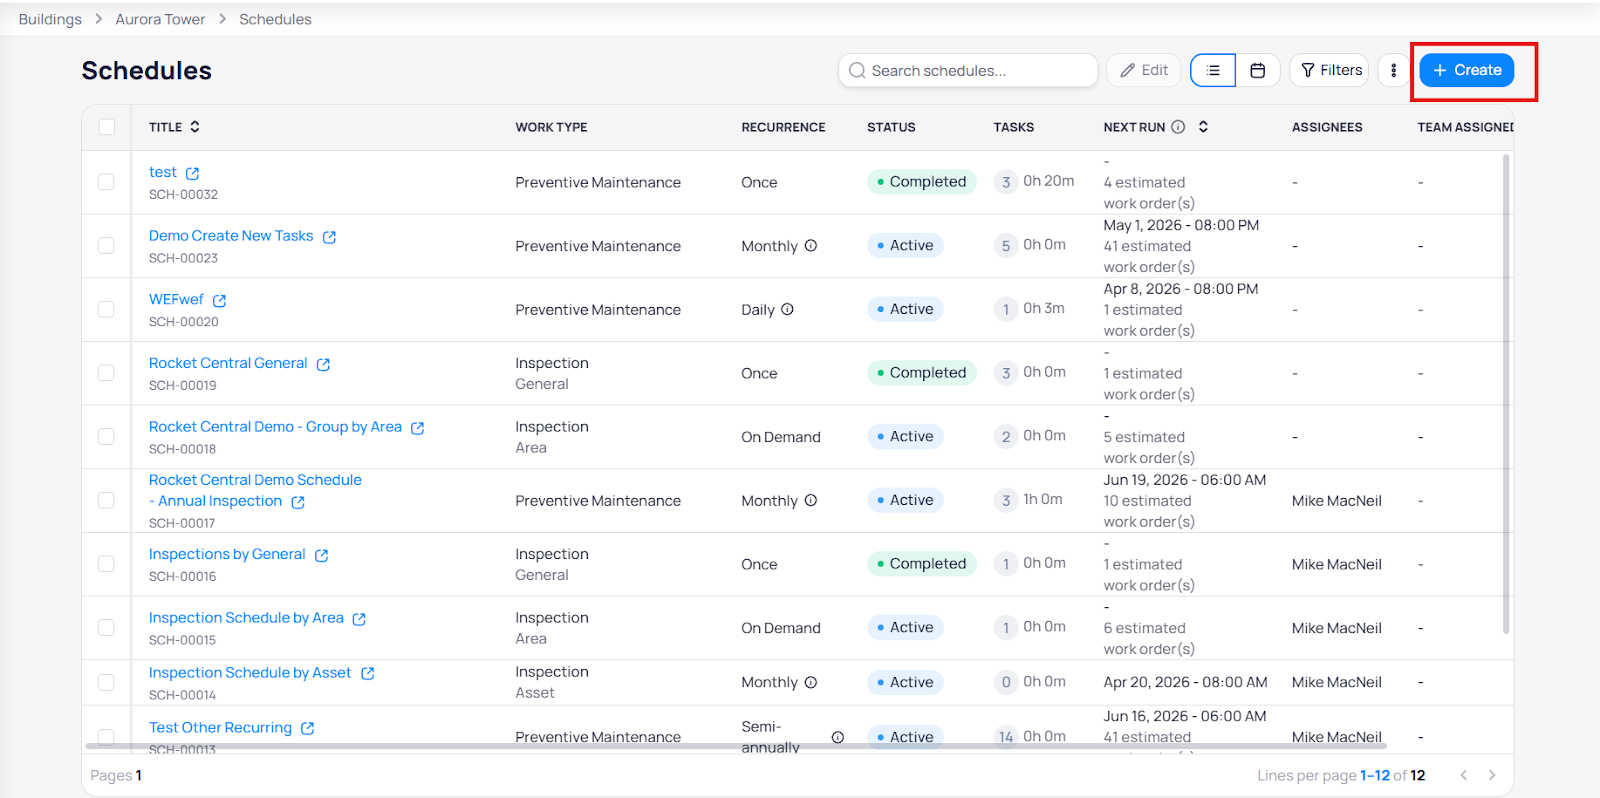The width and height of the screenshot is (1600, 798).
Task: Go to Buildings in breadcrumb
Action: [50, 19]
